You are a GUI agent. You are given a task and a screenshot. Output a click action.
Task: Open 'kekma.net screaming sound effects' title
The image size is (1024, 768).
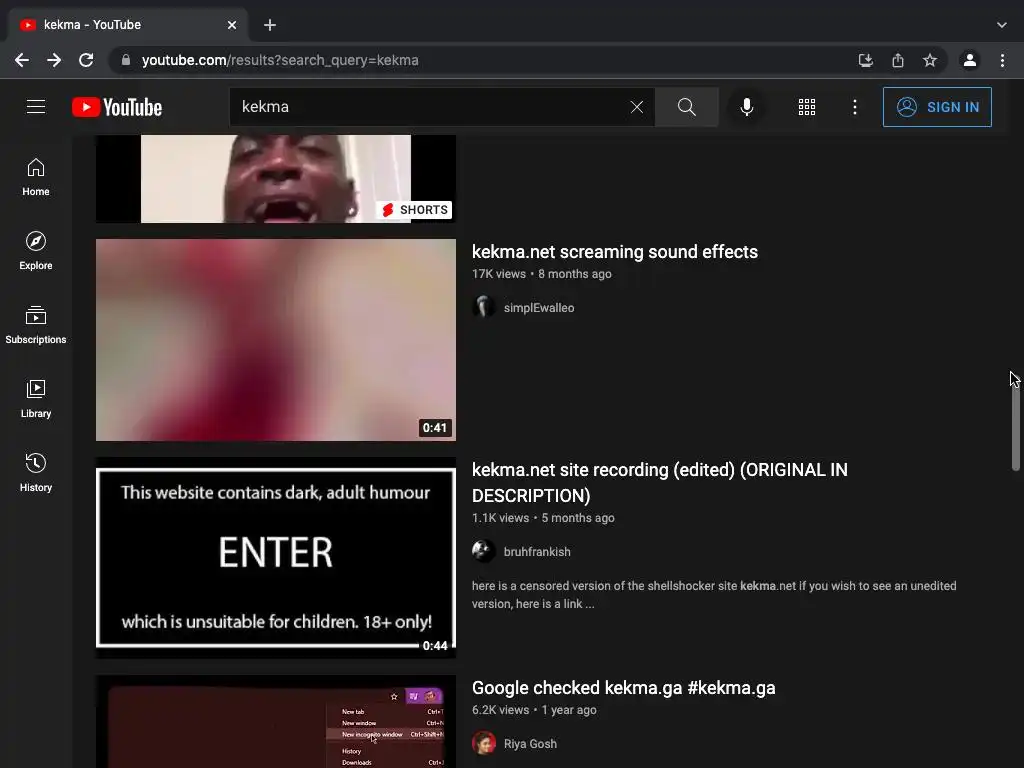point(615,252)
